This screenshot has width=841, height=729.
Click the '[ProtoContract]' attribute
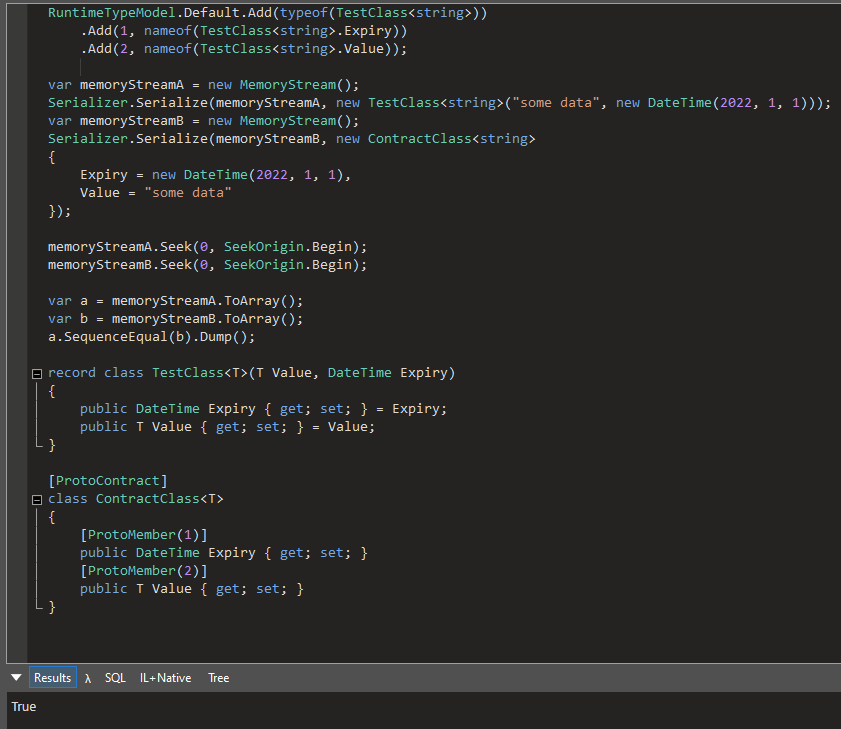pyautogui.click(x=108, y=481)
